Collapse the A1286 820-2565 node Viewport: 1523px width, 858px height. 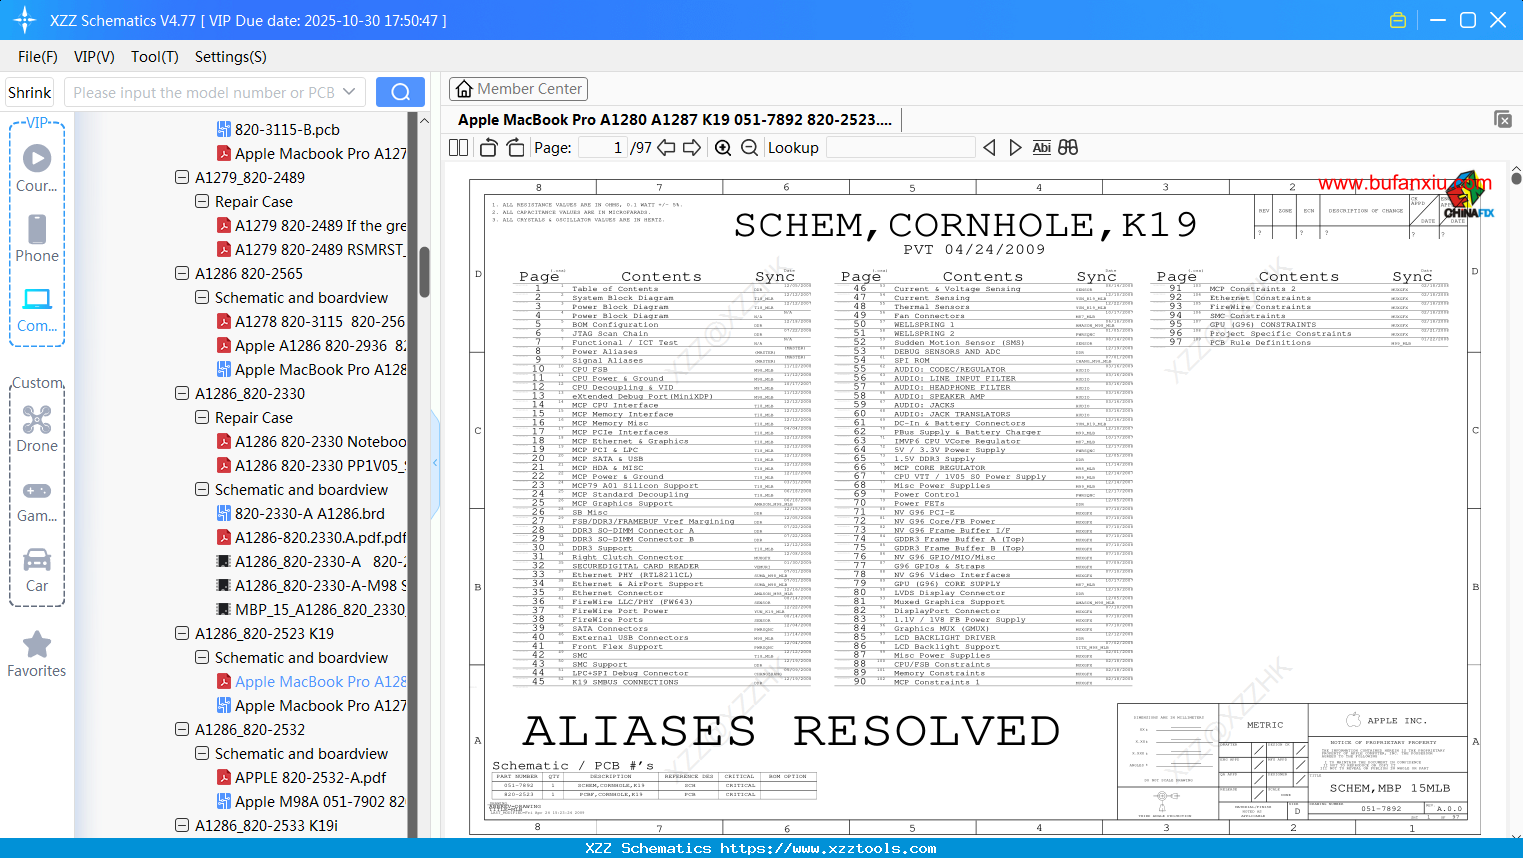182,273
